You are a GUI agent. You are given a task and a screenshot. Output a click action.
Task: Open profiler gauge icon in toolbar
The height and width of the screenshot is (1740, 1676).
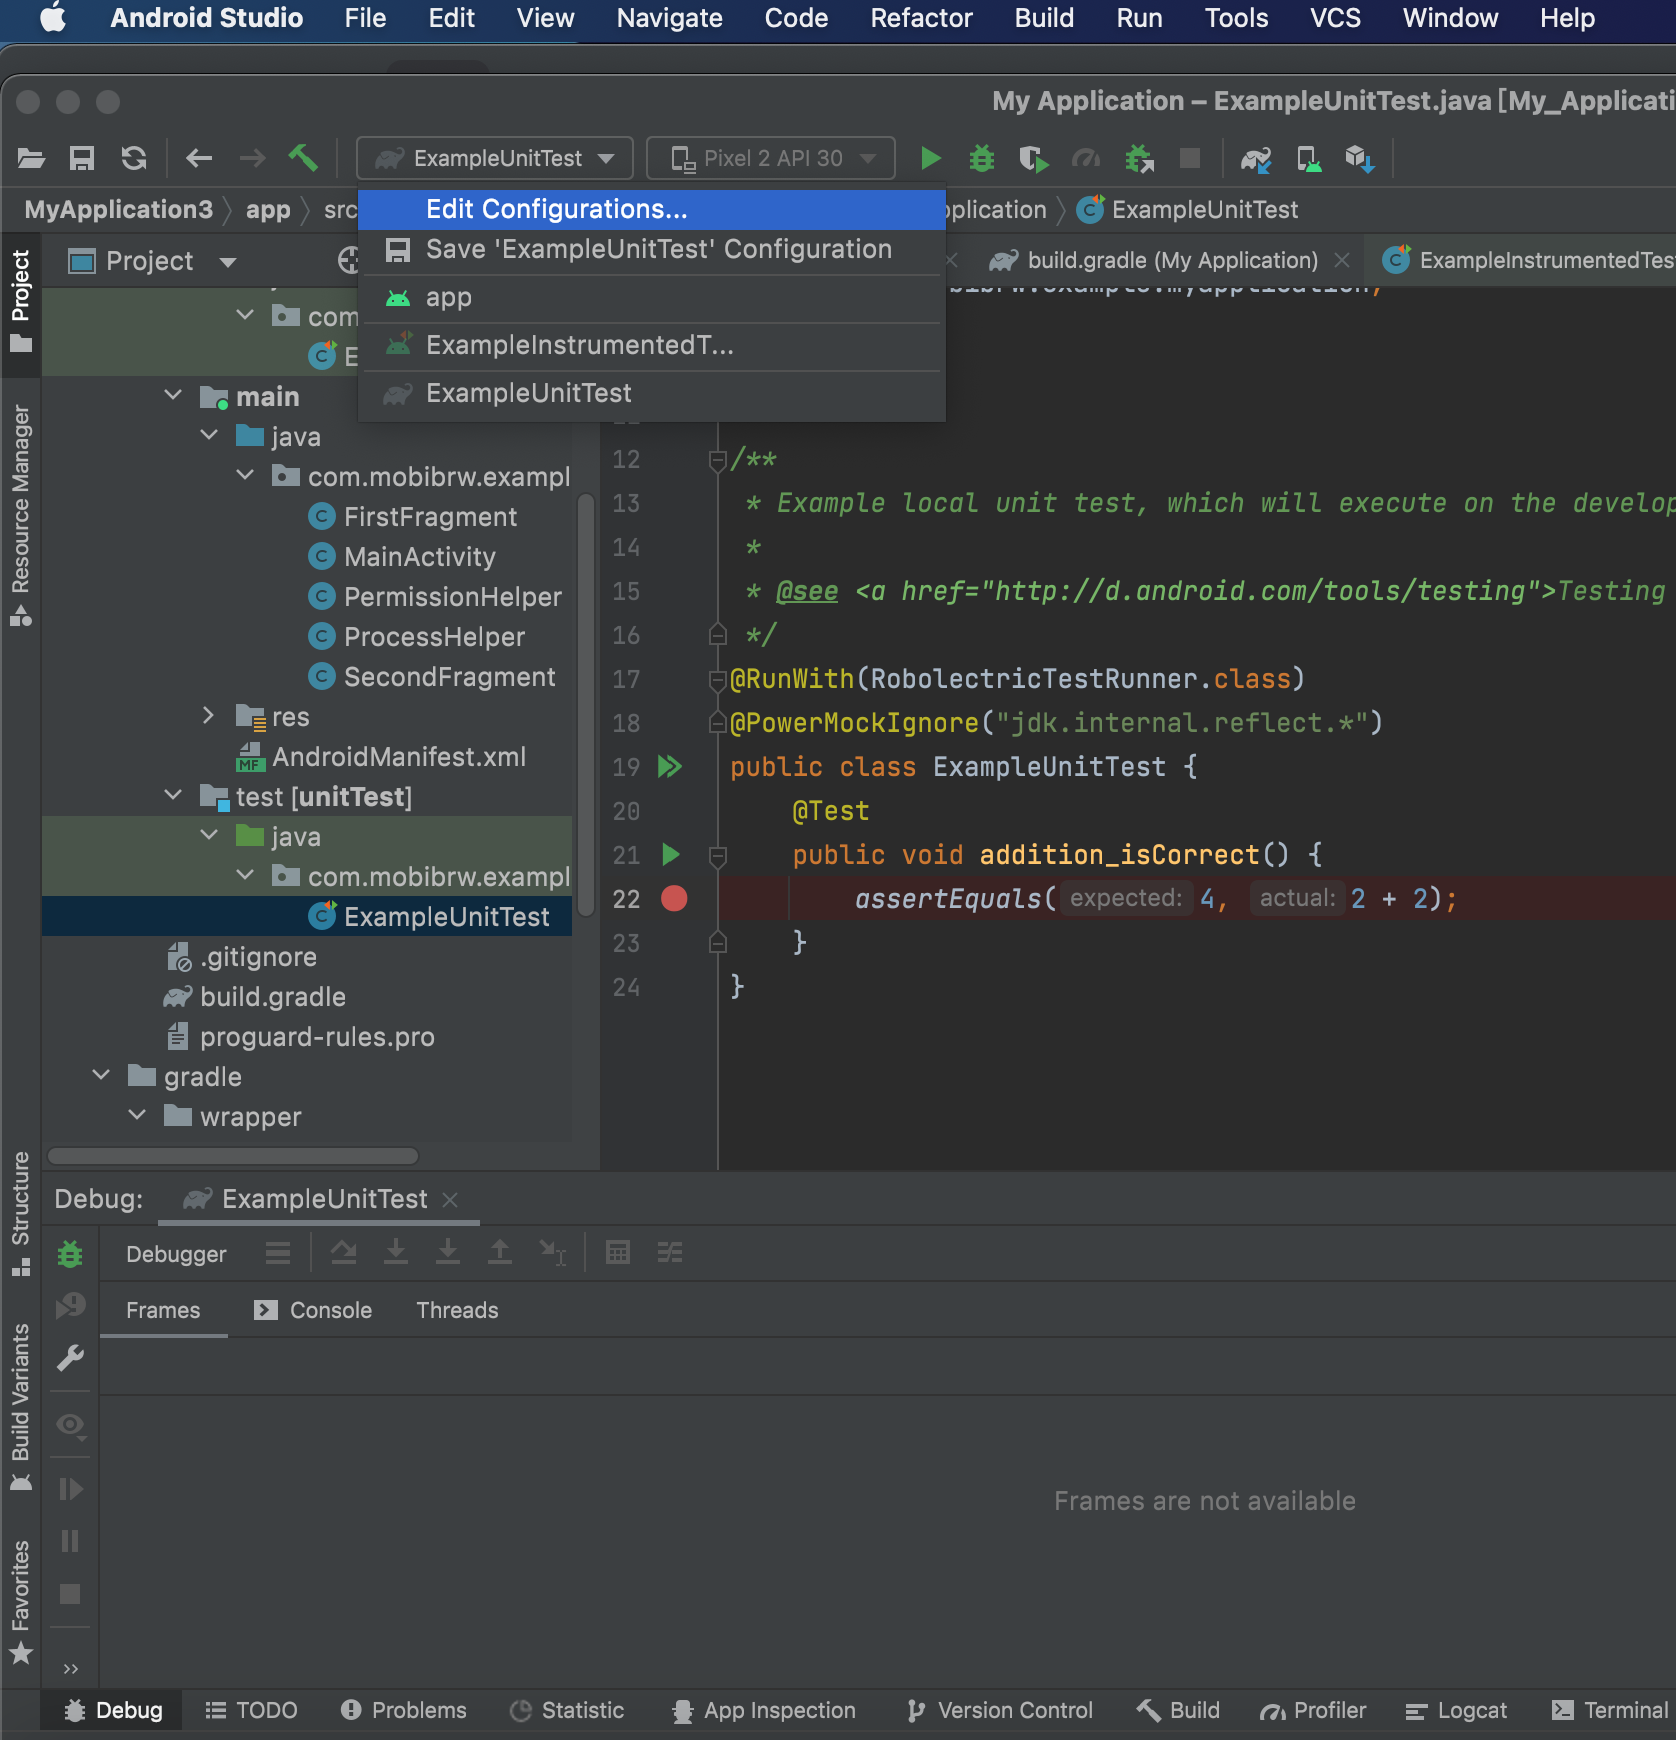pyautogui.click(x=1086, y=158)
